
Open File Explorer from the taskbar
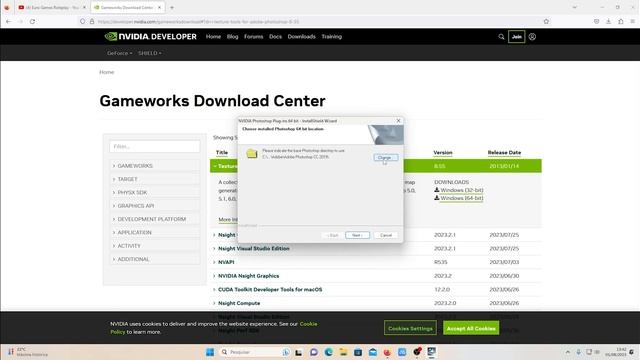point(343,352)
